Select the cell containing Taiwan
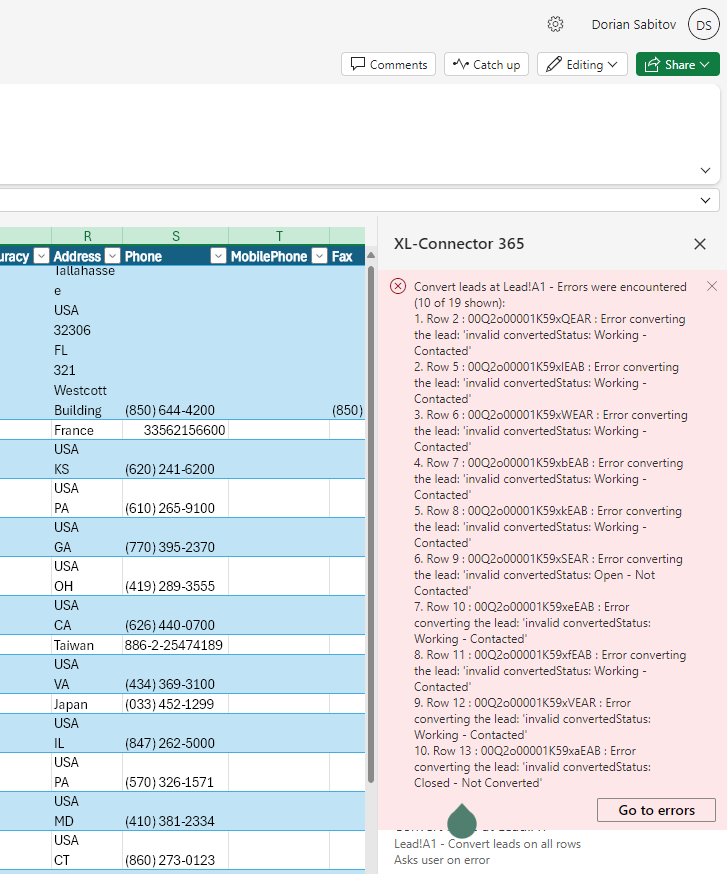 tap(86, 645)
